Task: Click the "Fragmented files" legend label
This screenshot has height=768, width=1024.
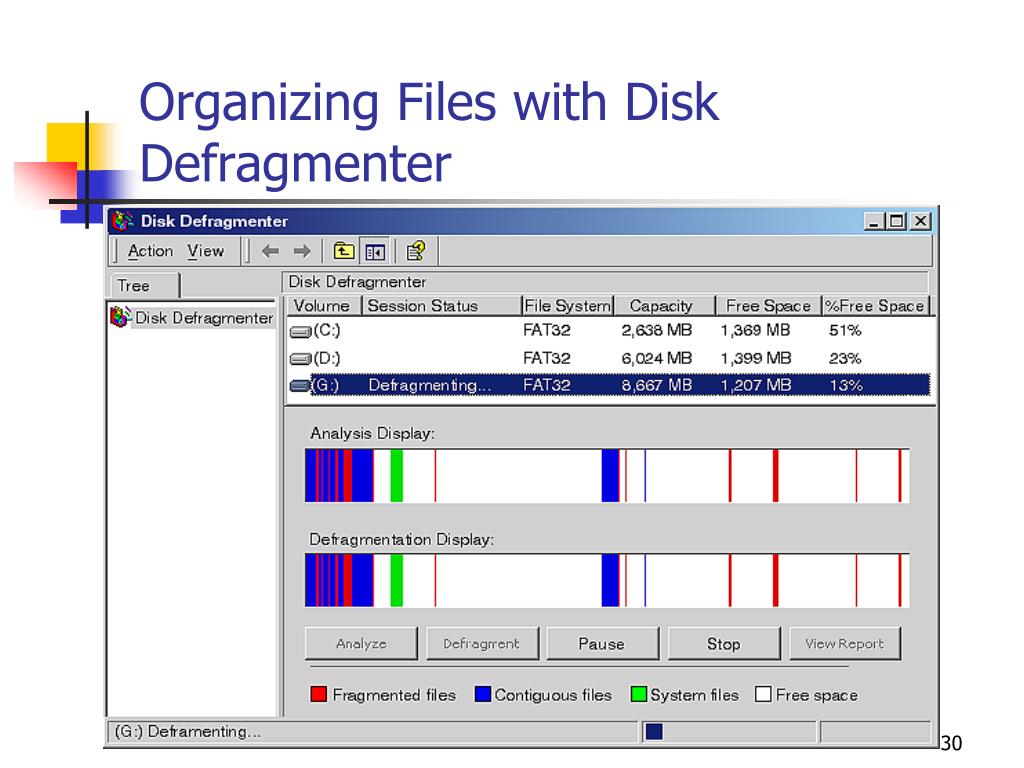Action: (394, 695)
